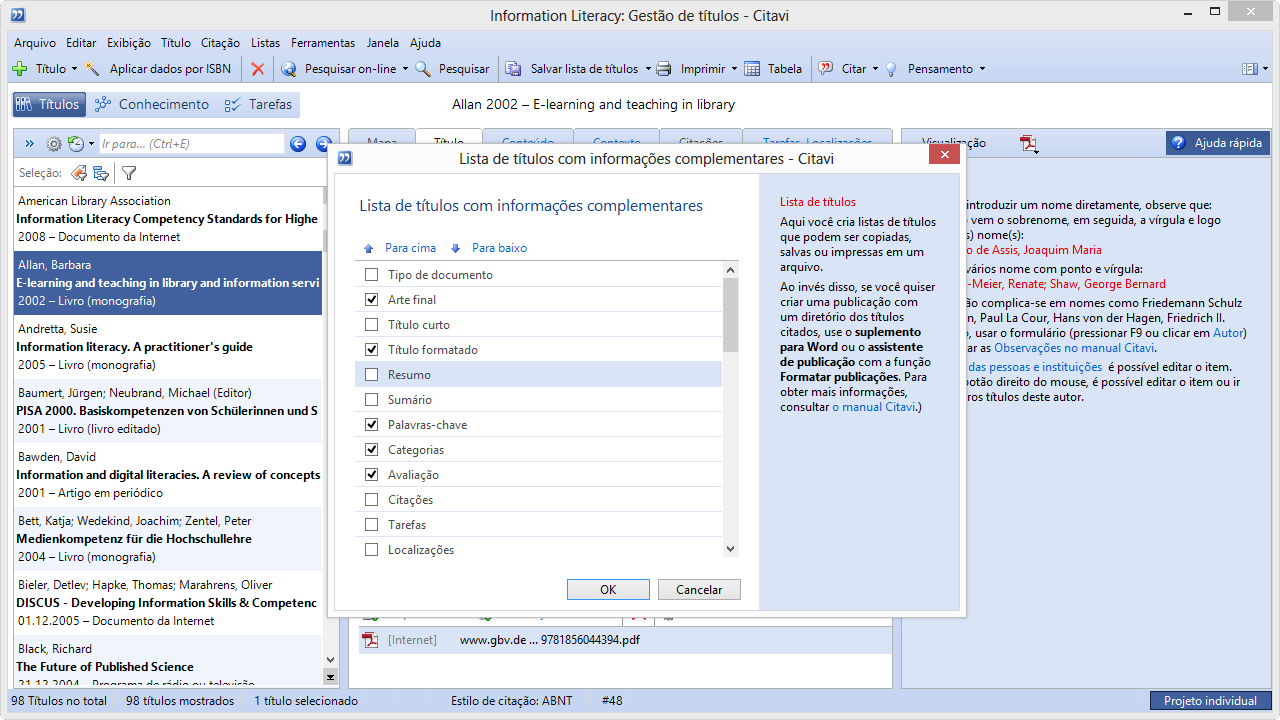Expand the Pesquisar on-line dropdown arrow

(x=405, y=69)
